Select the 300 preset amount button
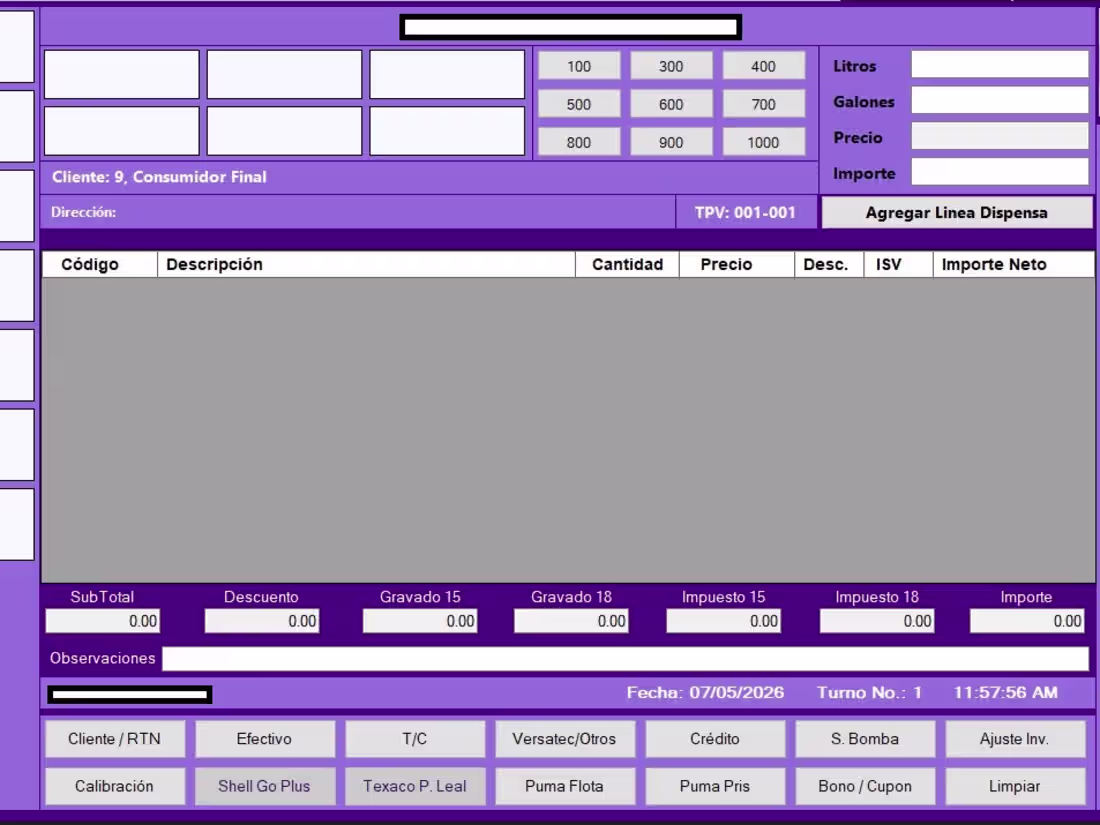Viewport: 1100px width, 825px height. (x=671, y=66)
